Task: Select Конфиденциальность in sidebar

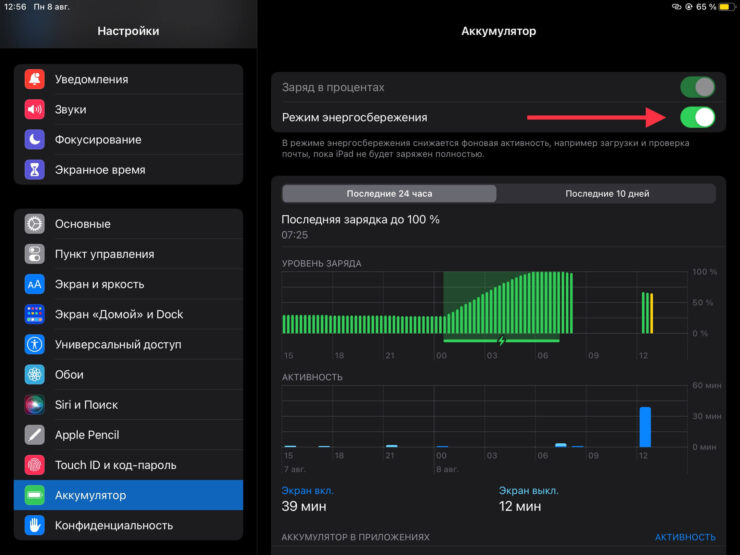Action: pyautogui.click(x=128, y=525)
